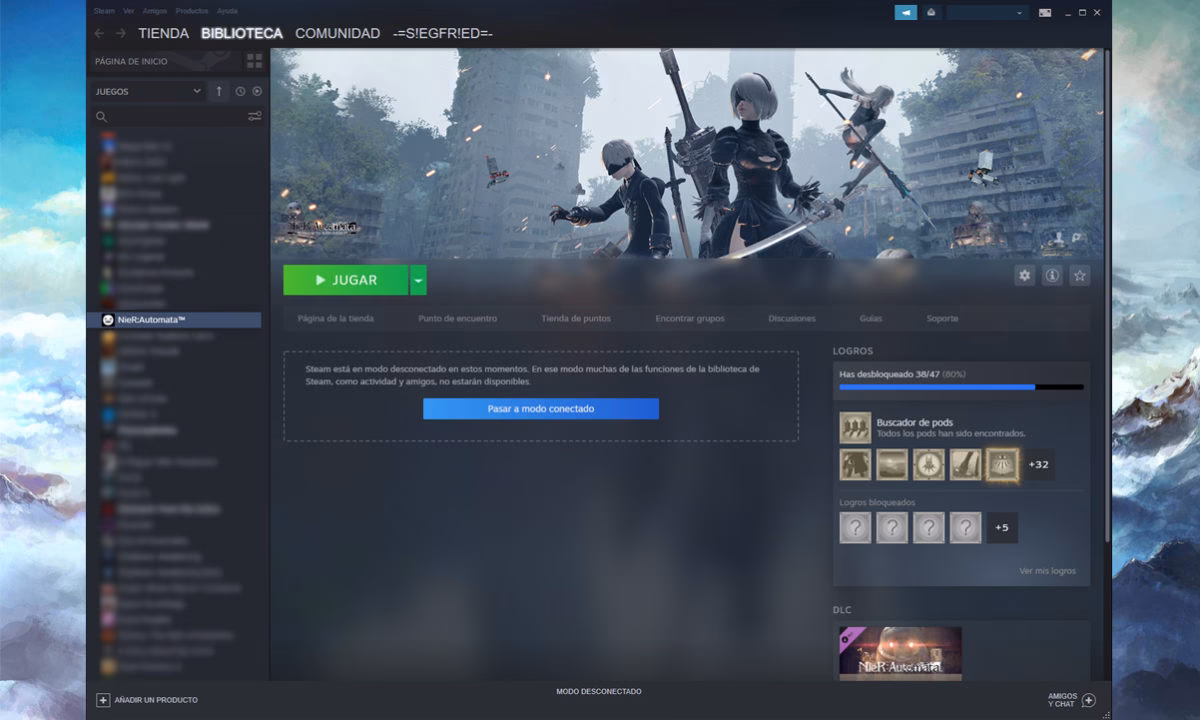
Task: Open the -=S!EGFR!ED=- profile section
Action: tap(443, 33)
